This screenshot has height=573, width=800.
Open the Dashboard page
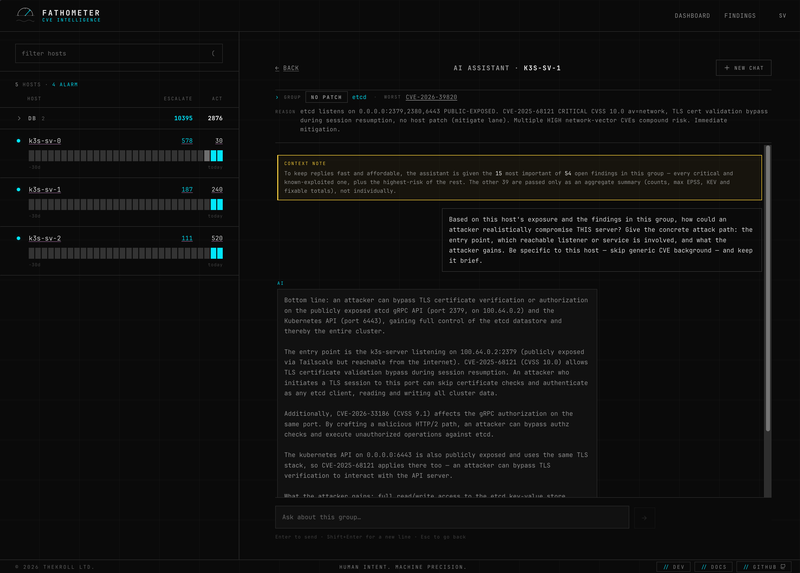click(x=692, y=16)
